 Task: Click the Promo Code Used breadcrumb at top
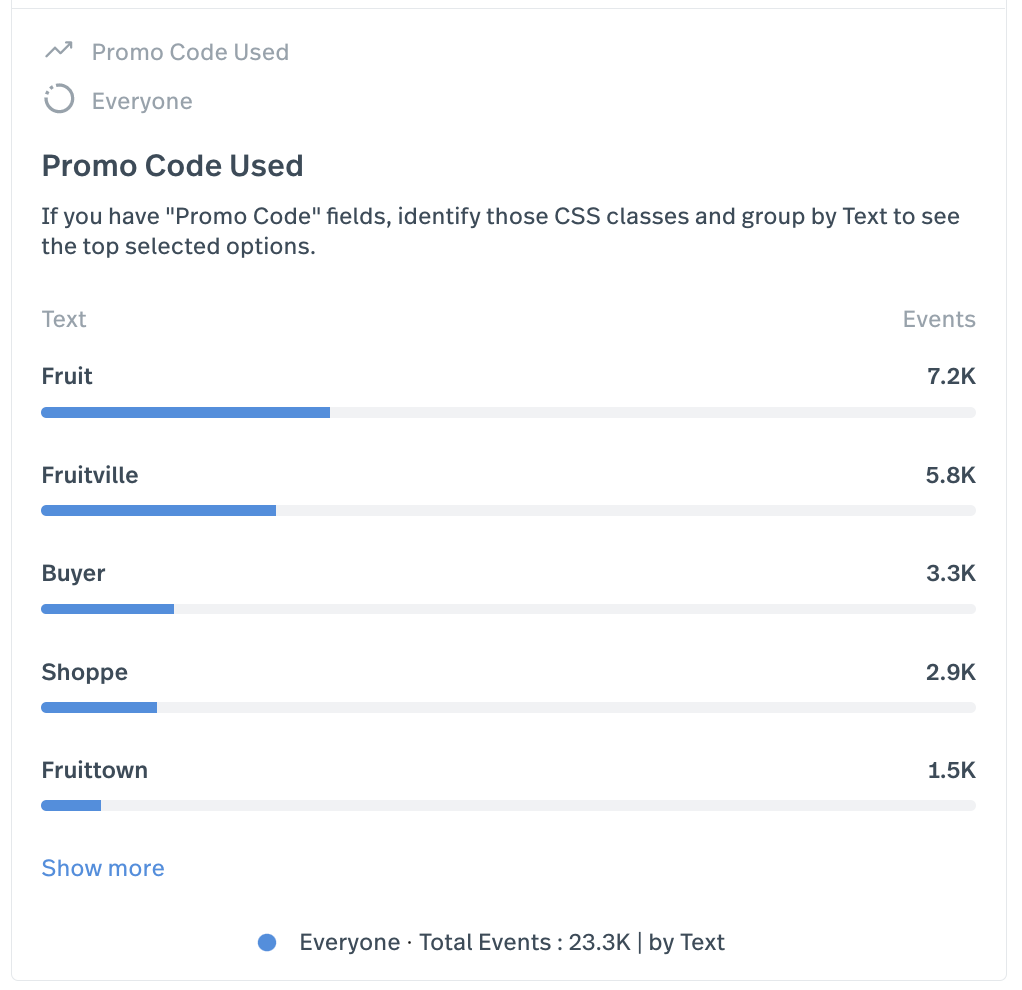point(190,51)
